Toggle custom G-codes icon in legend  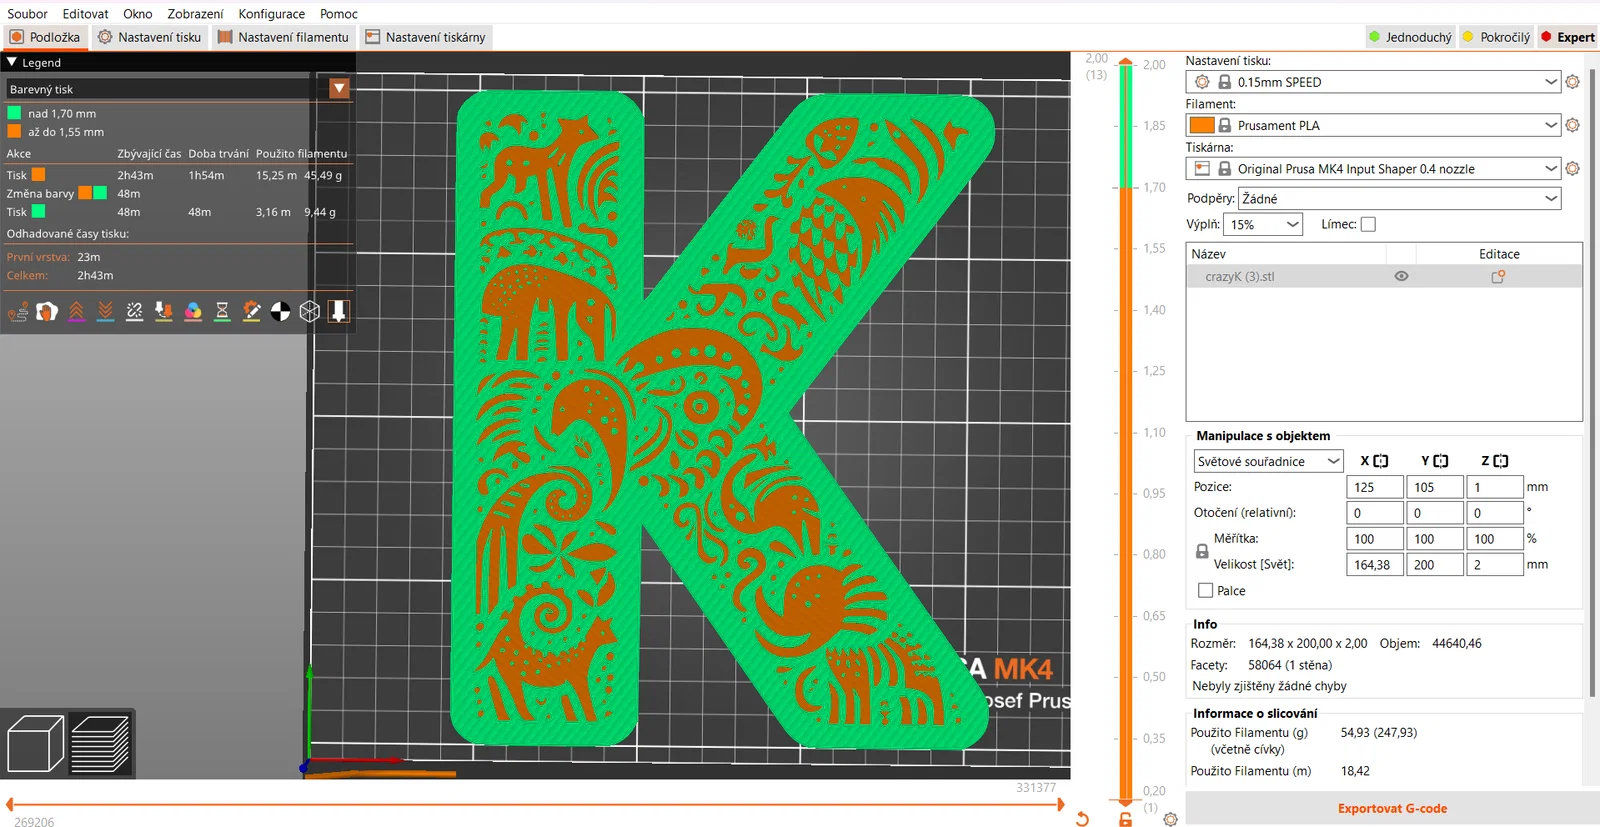(x=252, y=312)
